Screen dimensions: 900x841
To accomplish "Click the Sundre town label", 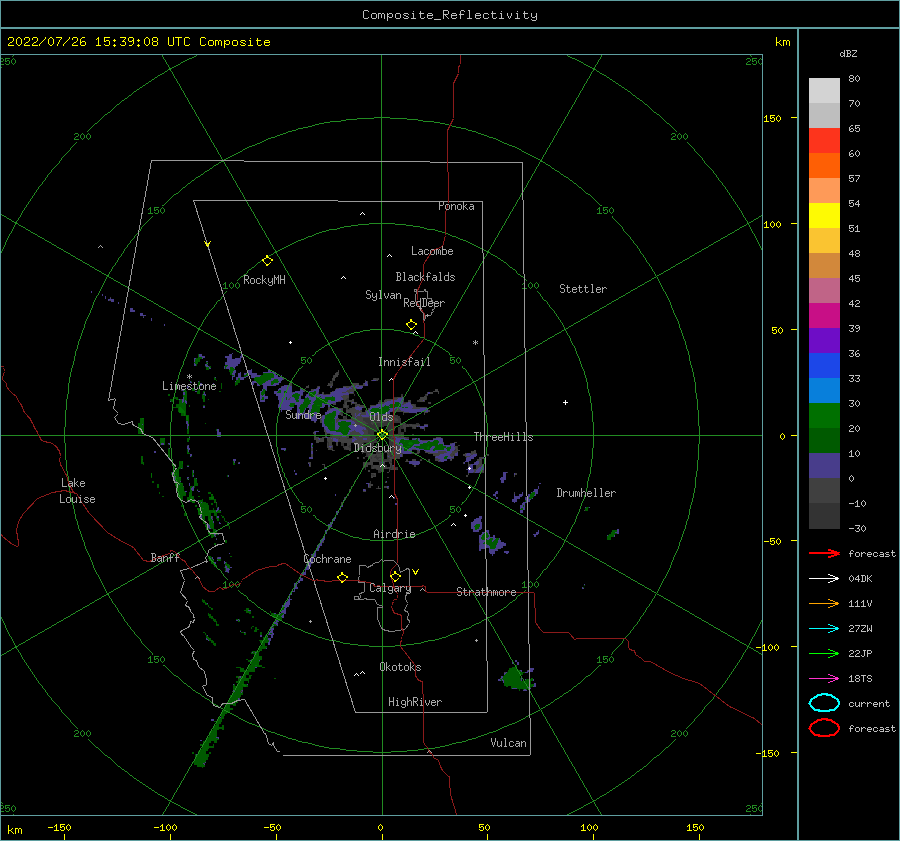I will (303, 414).
